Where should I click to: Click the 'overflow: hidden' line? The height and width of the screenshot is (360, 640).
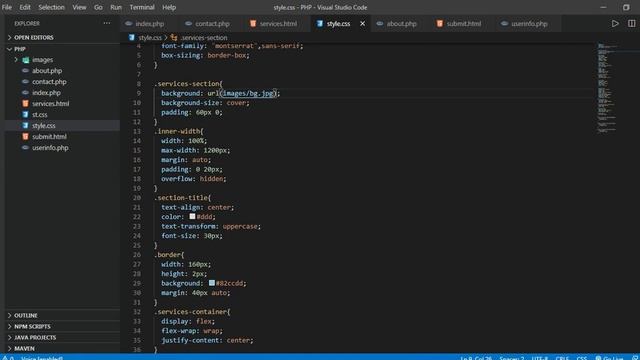pyautogui.click(x=193, y=179)
